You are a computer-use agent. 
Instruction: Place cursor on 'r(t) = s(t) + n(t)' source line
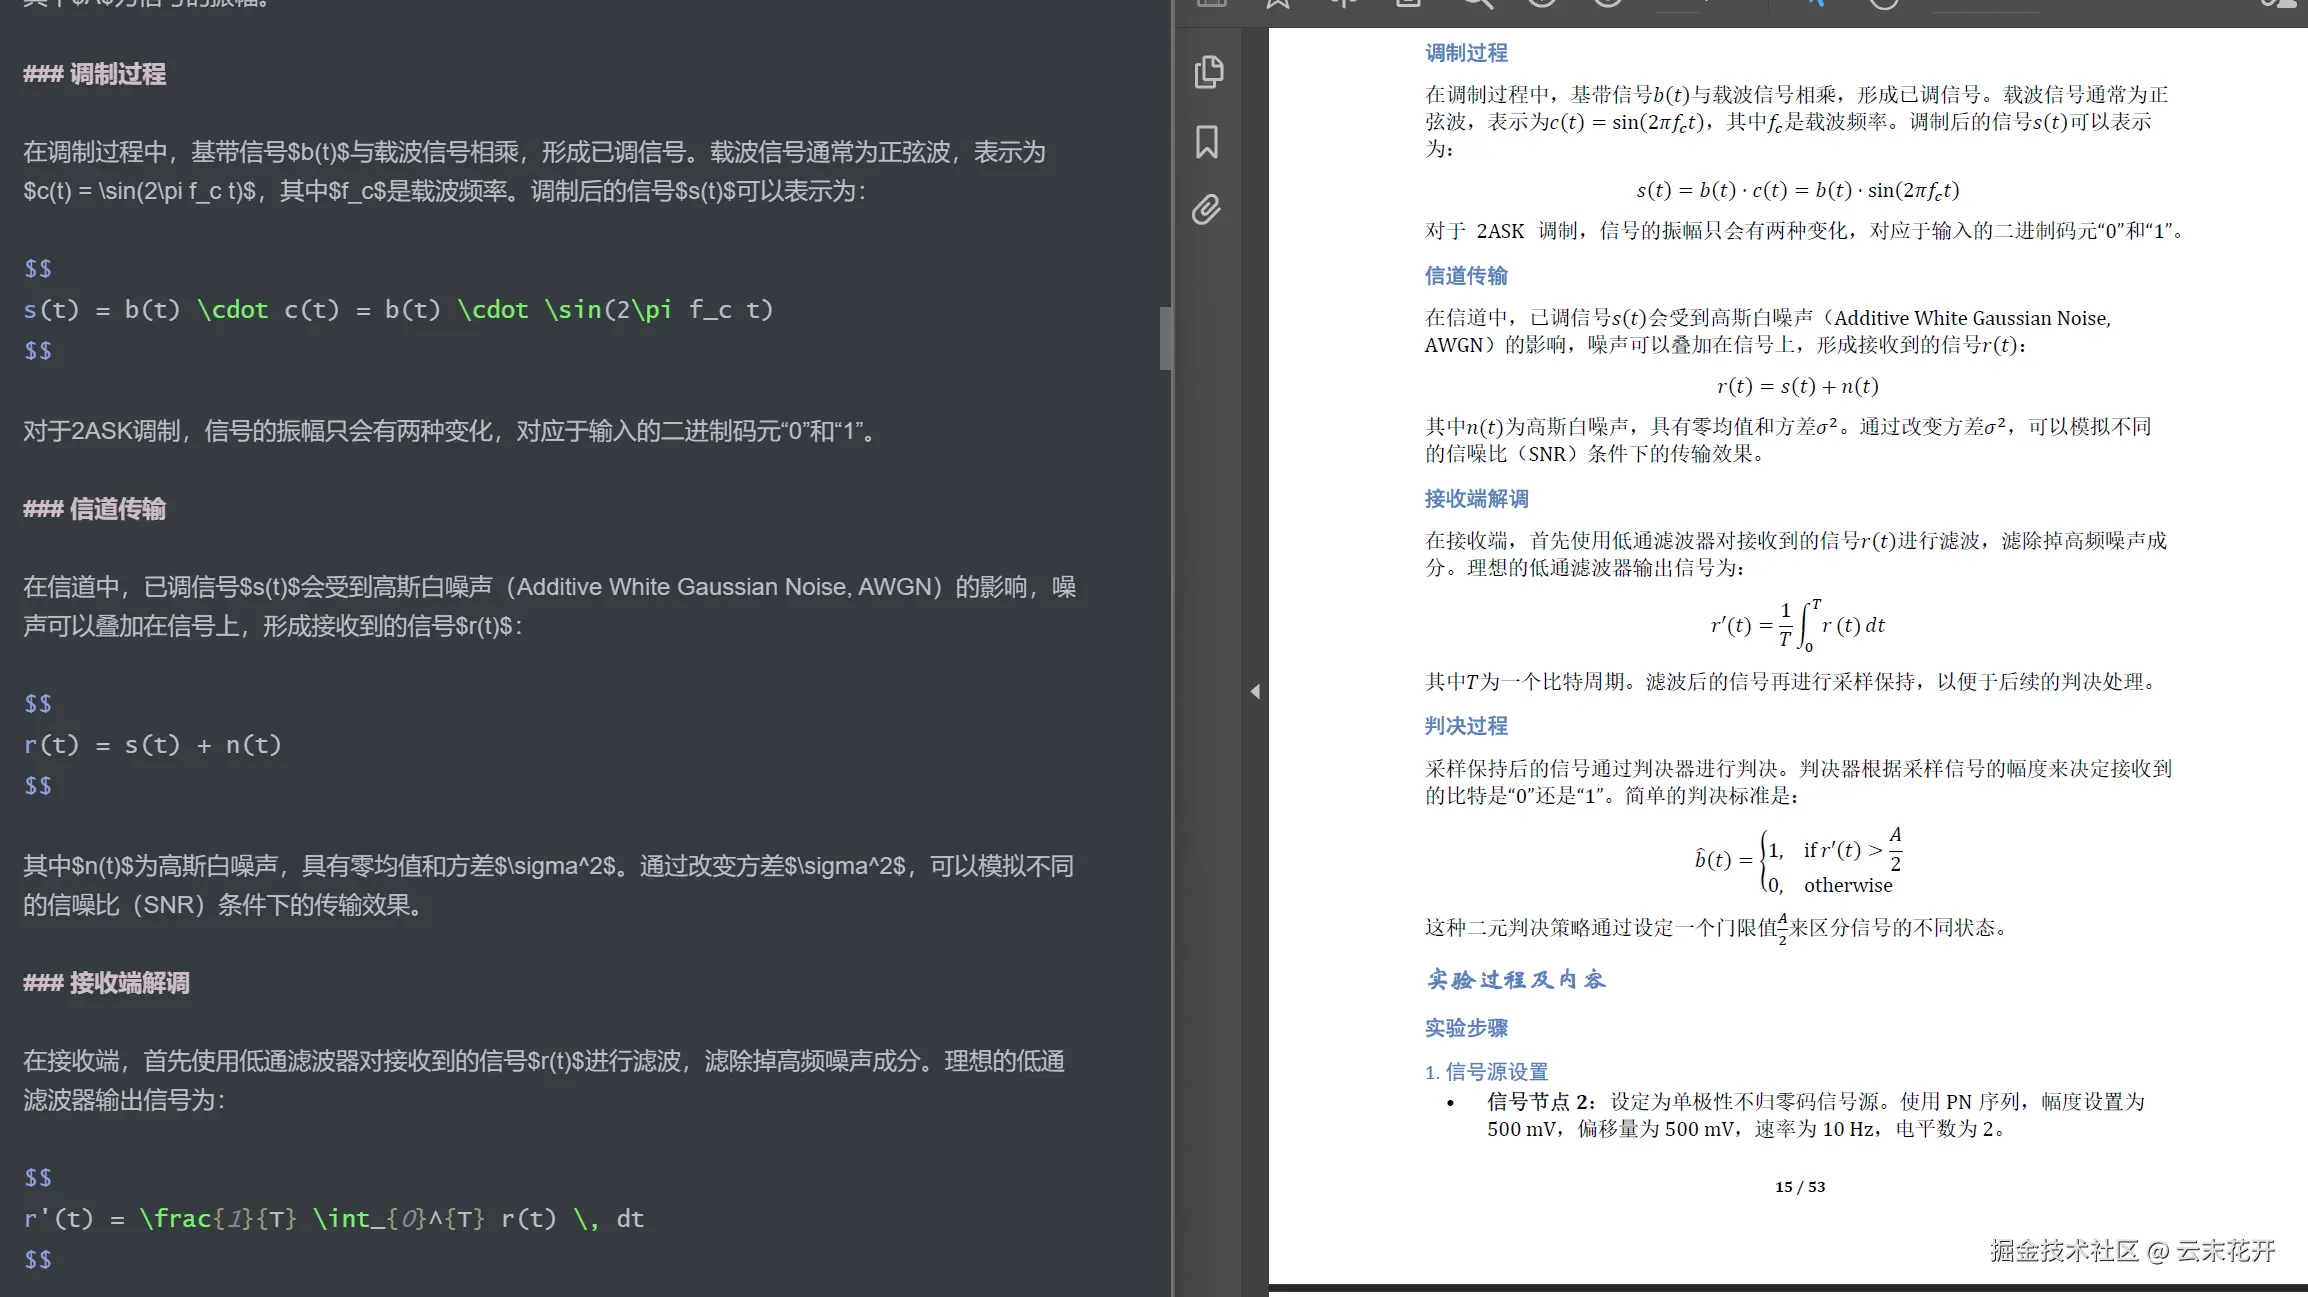pyautogui.click(x=152, y=745)
